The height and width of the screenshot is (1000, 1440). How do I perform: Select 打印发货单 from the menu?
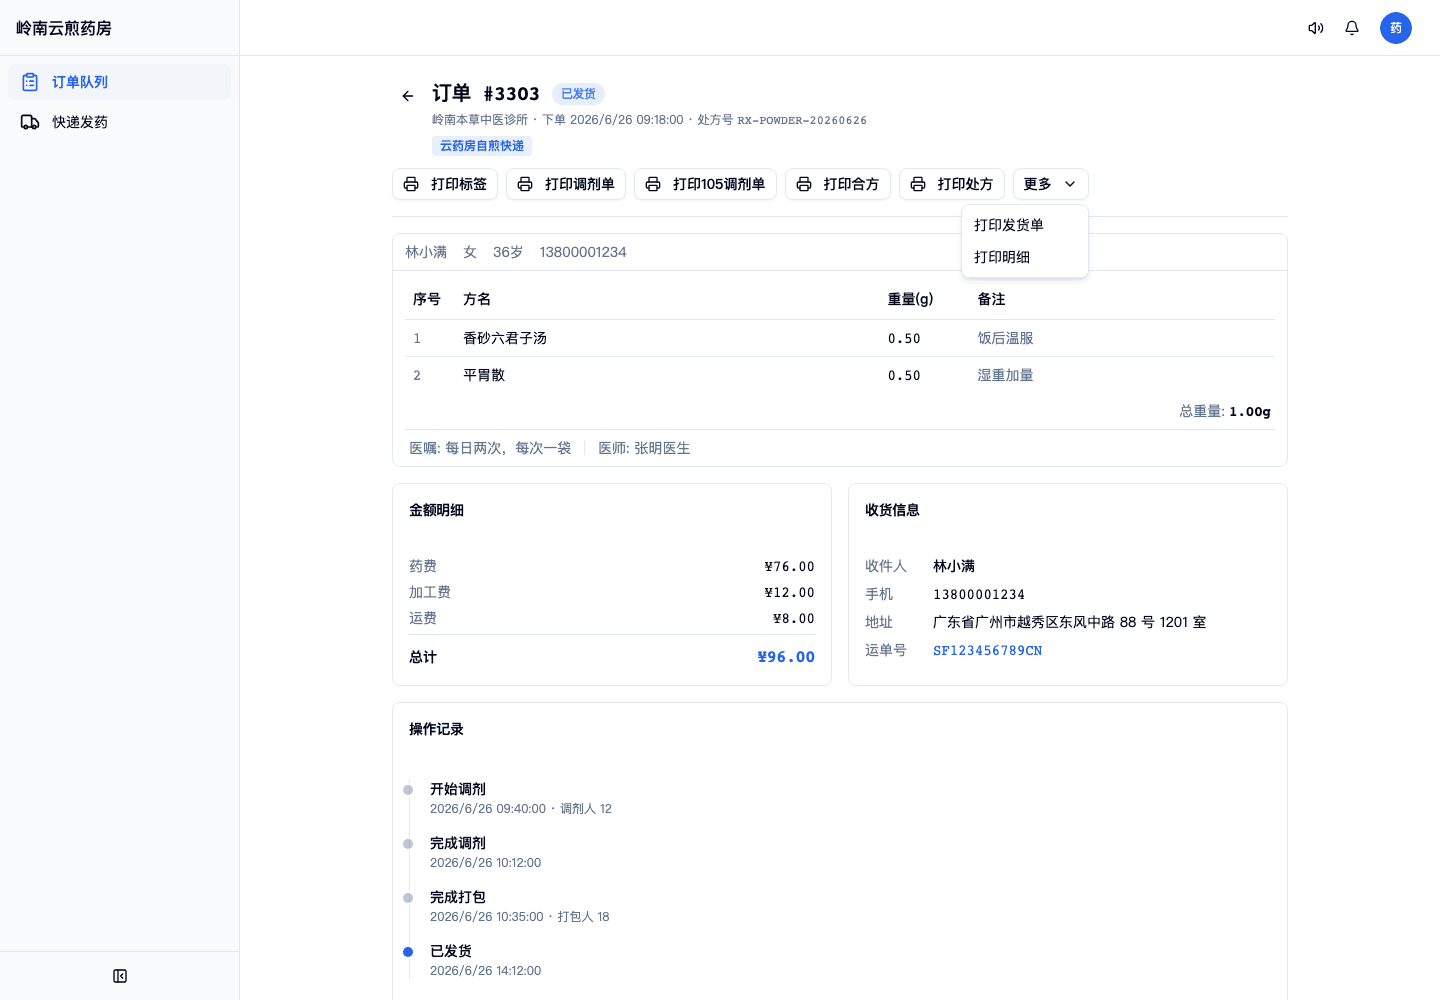[1025, 225]
